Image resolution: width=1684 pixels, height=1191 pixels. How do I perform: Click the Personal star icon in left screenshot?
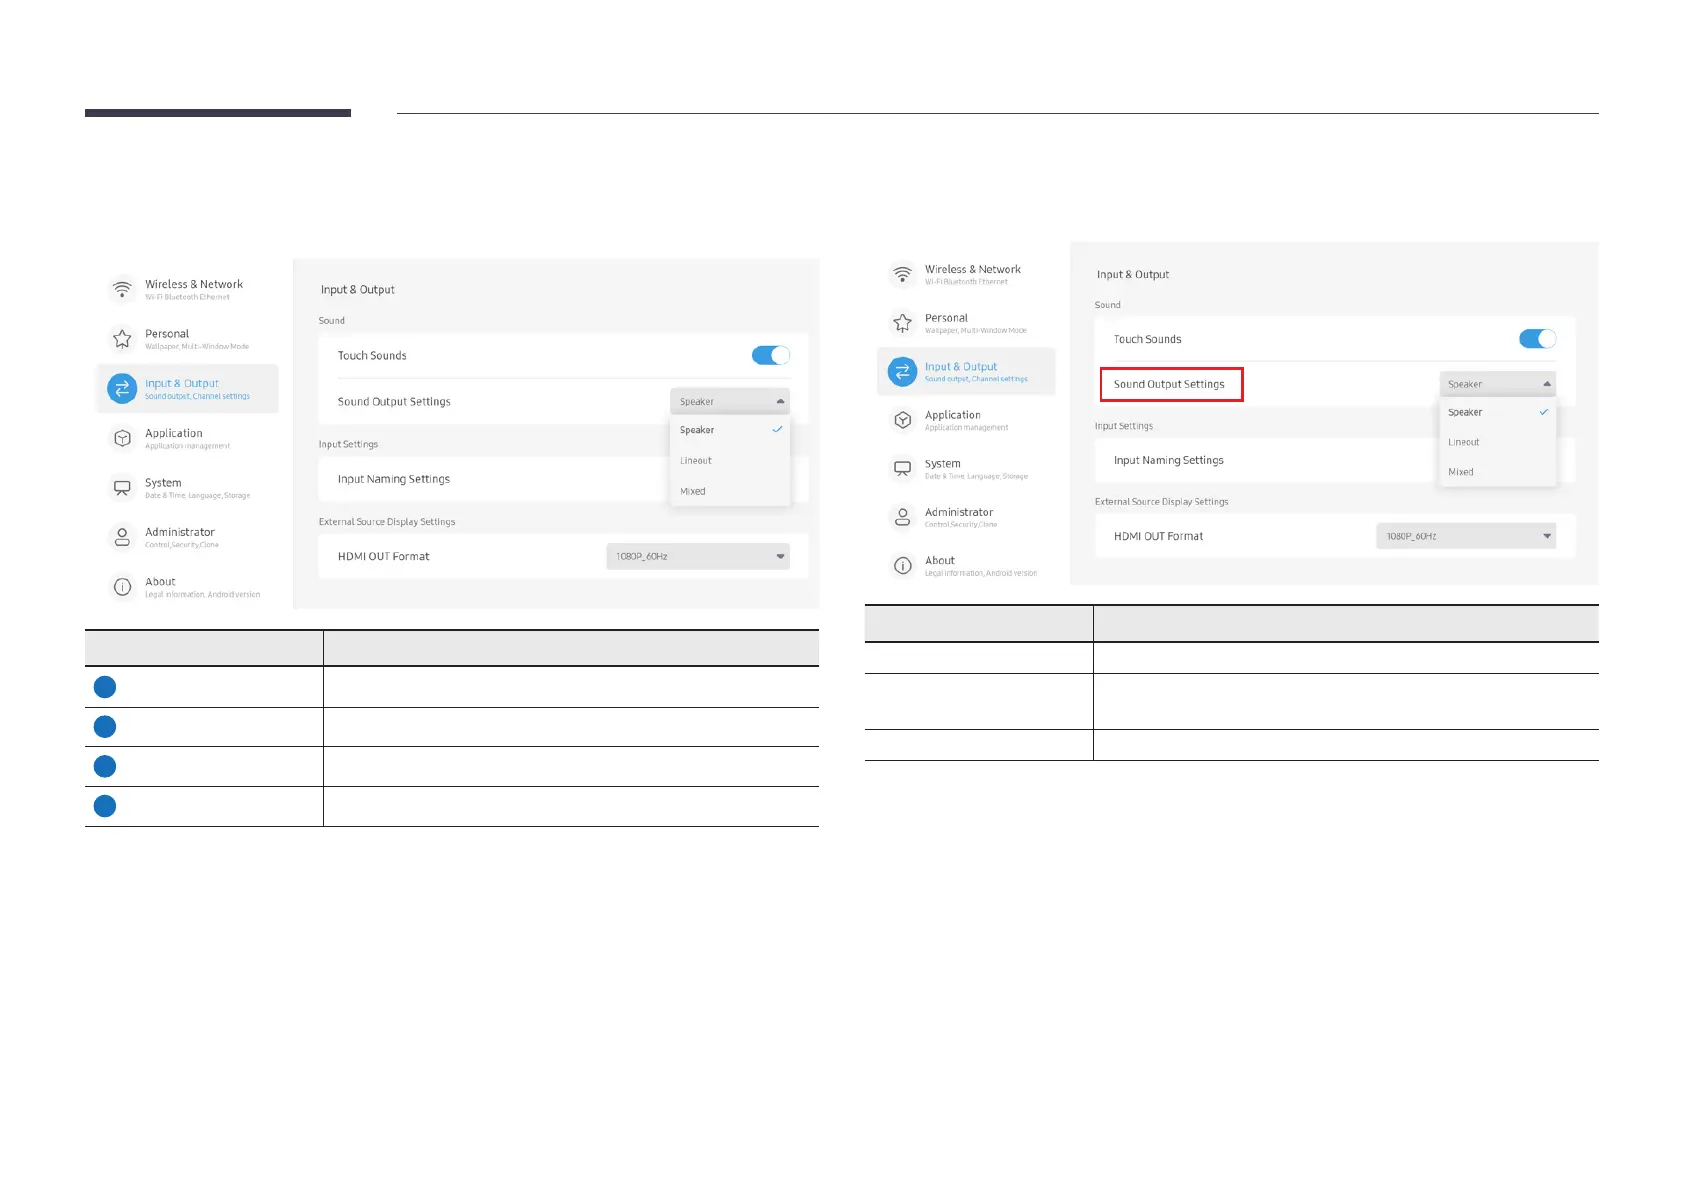tap(122, 338)
